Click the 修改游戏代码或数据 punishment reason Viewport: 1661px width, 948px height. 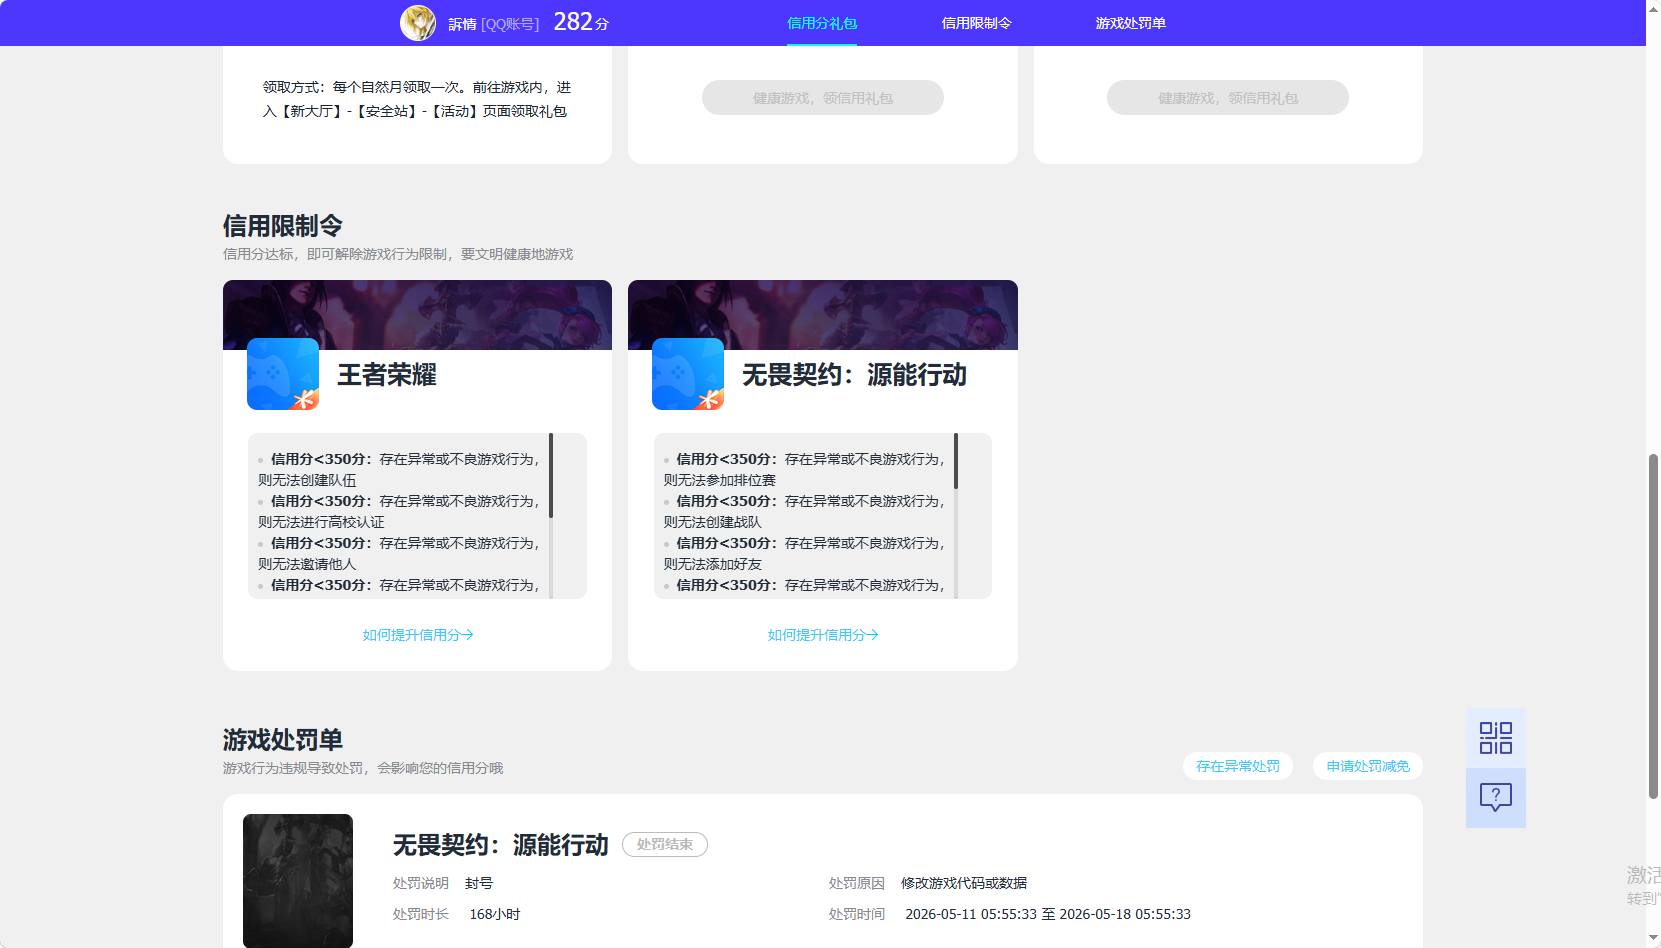964,883
